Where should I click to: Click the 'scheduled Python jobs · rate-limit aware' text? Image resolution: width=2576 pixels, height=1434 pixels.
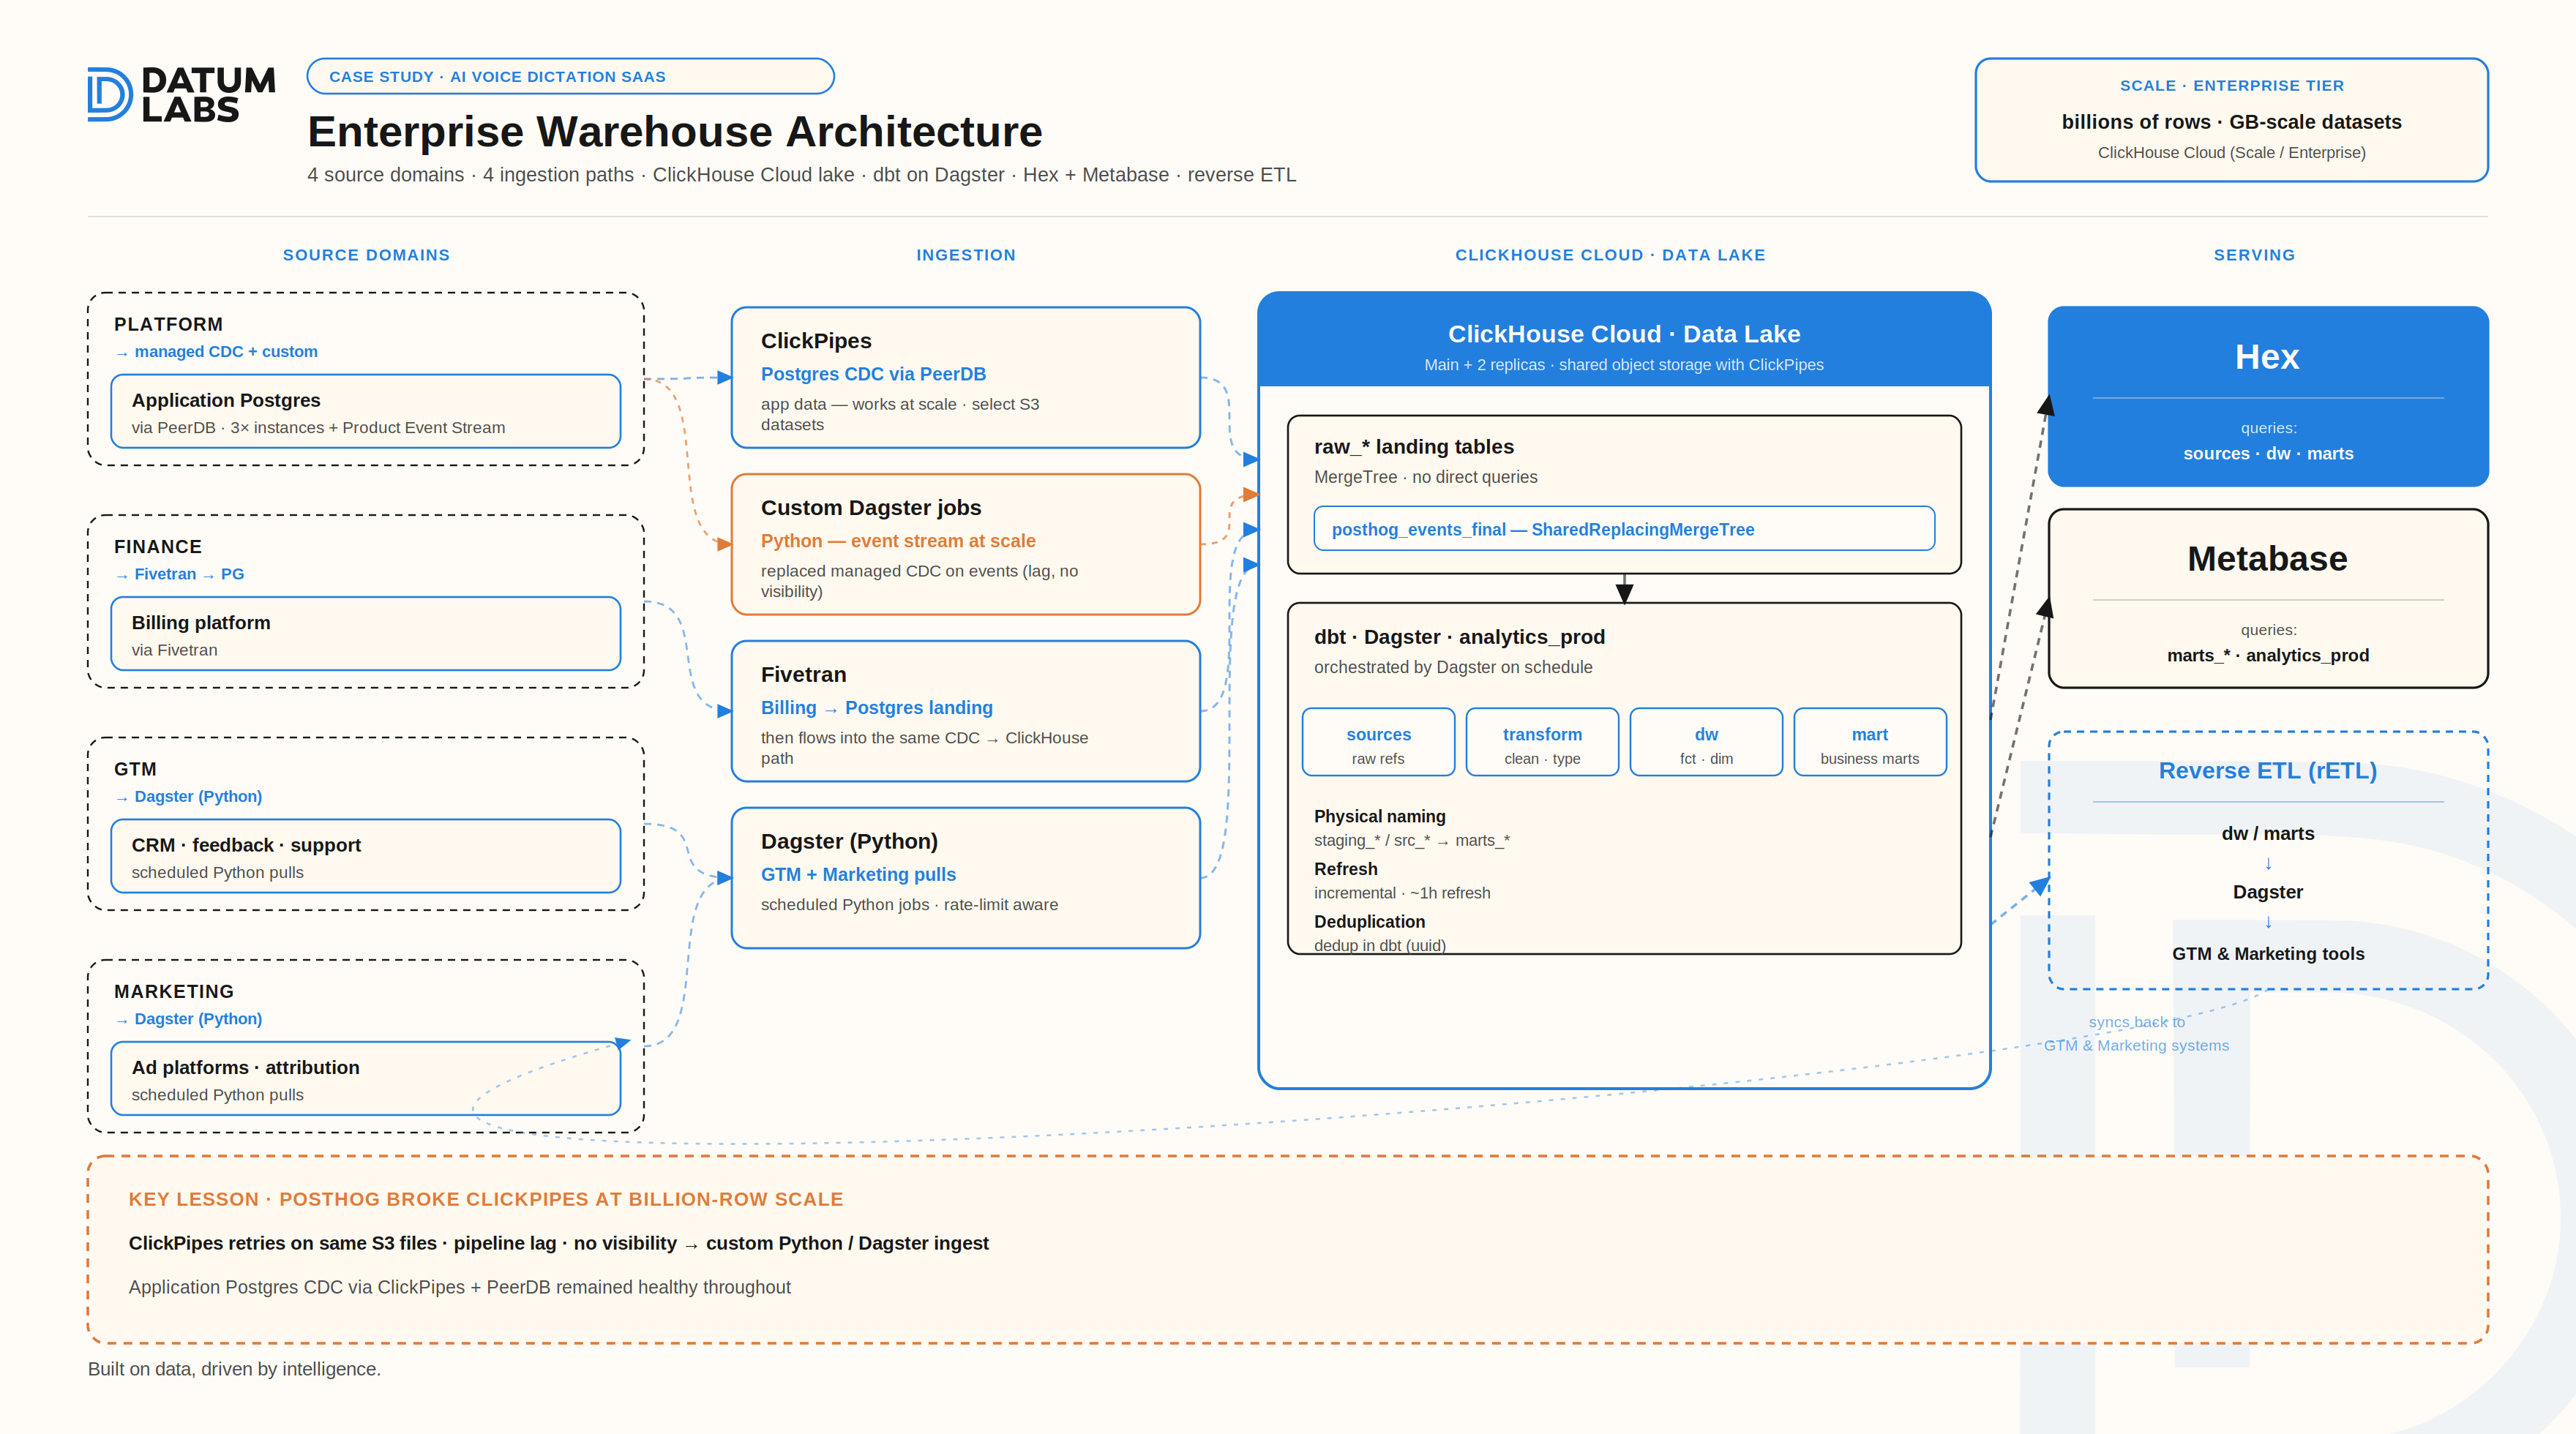click(909, 905)
